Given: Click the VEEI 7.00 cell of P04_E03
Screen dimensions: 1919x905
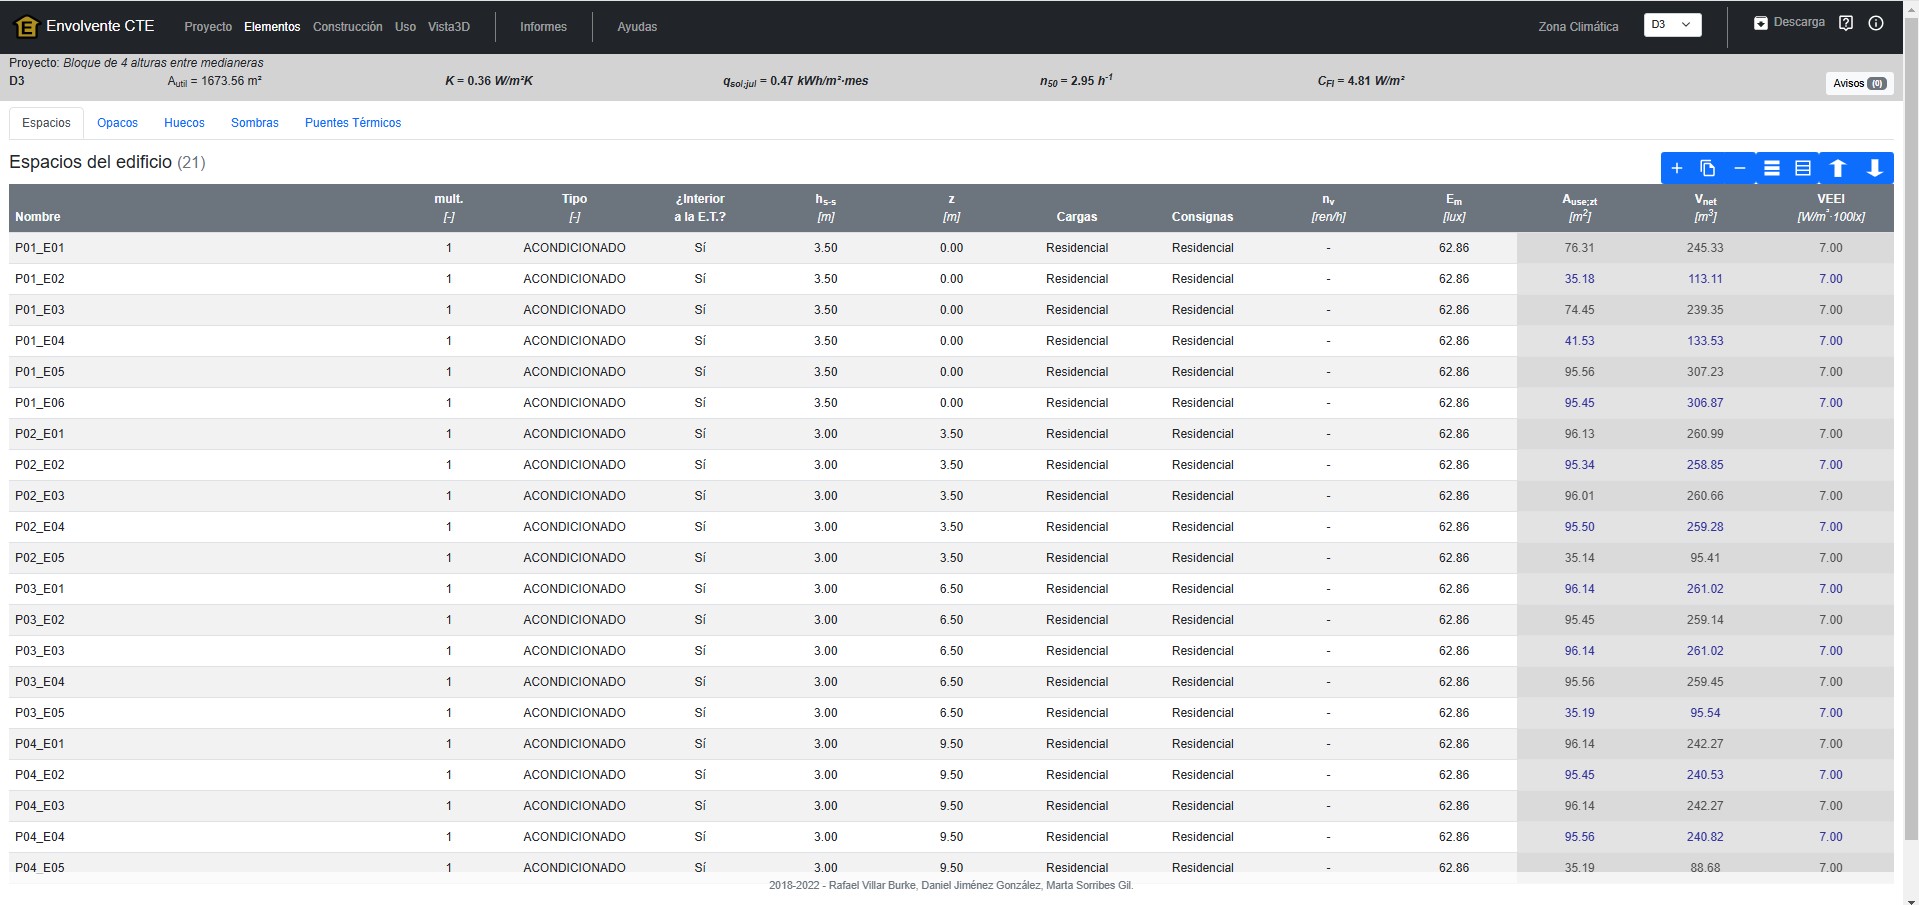Looking at the screenshot, I should point(1831,806).
